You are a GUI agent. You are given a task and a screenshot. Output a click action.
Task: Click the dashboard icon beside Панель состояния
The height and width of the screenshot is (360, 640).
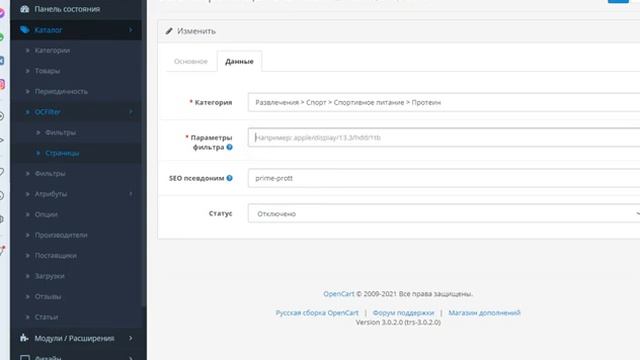tap(24, 9)
